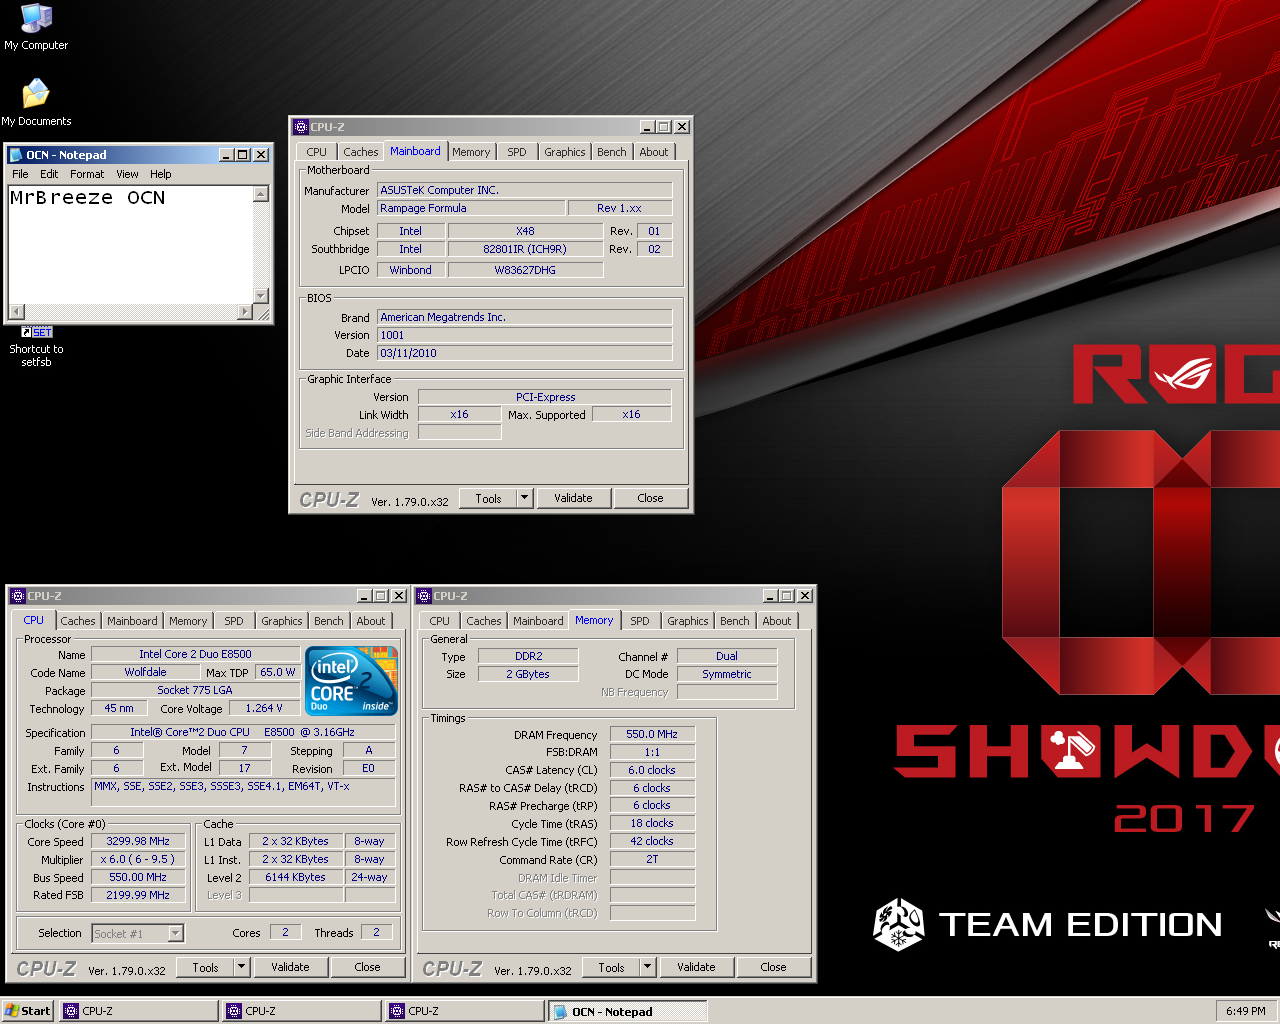
Task: Click Validate in Memory CPU-Z window
Action: (696, 967)
